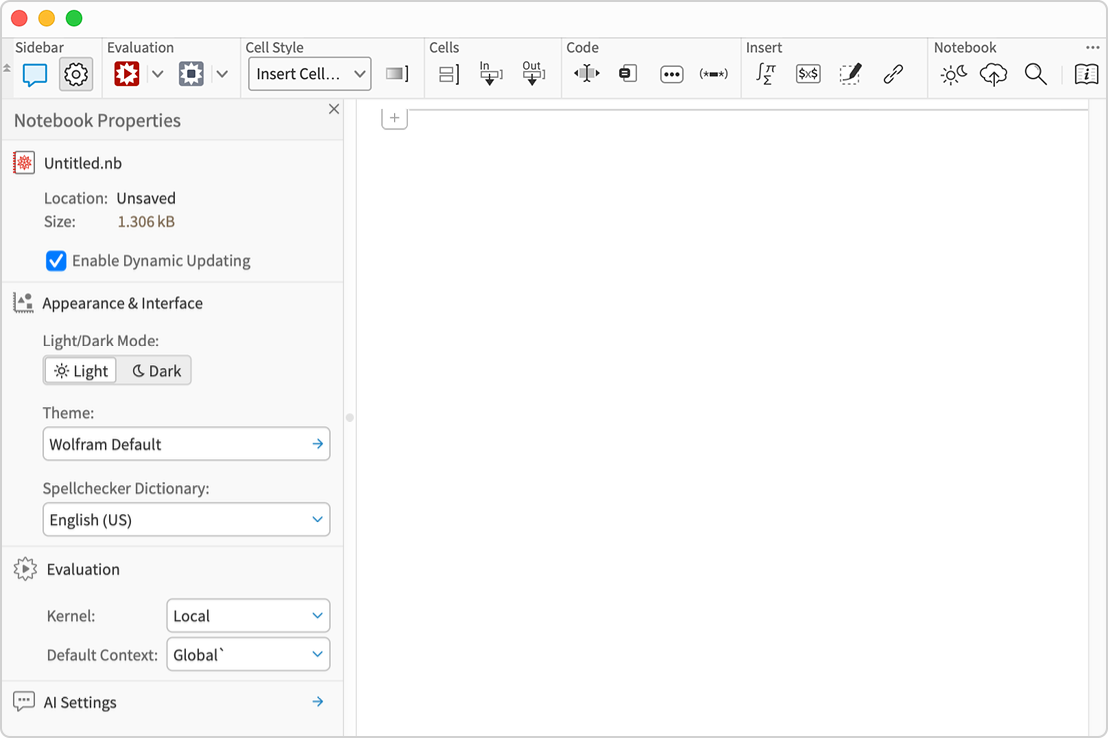Click the Untitled.nb notebook icon
The width and height of the screenshot is (1108, 738).
coord(24,163)
